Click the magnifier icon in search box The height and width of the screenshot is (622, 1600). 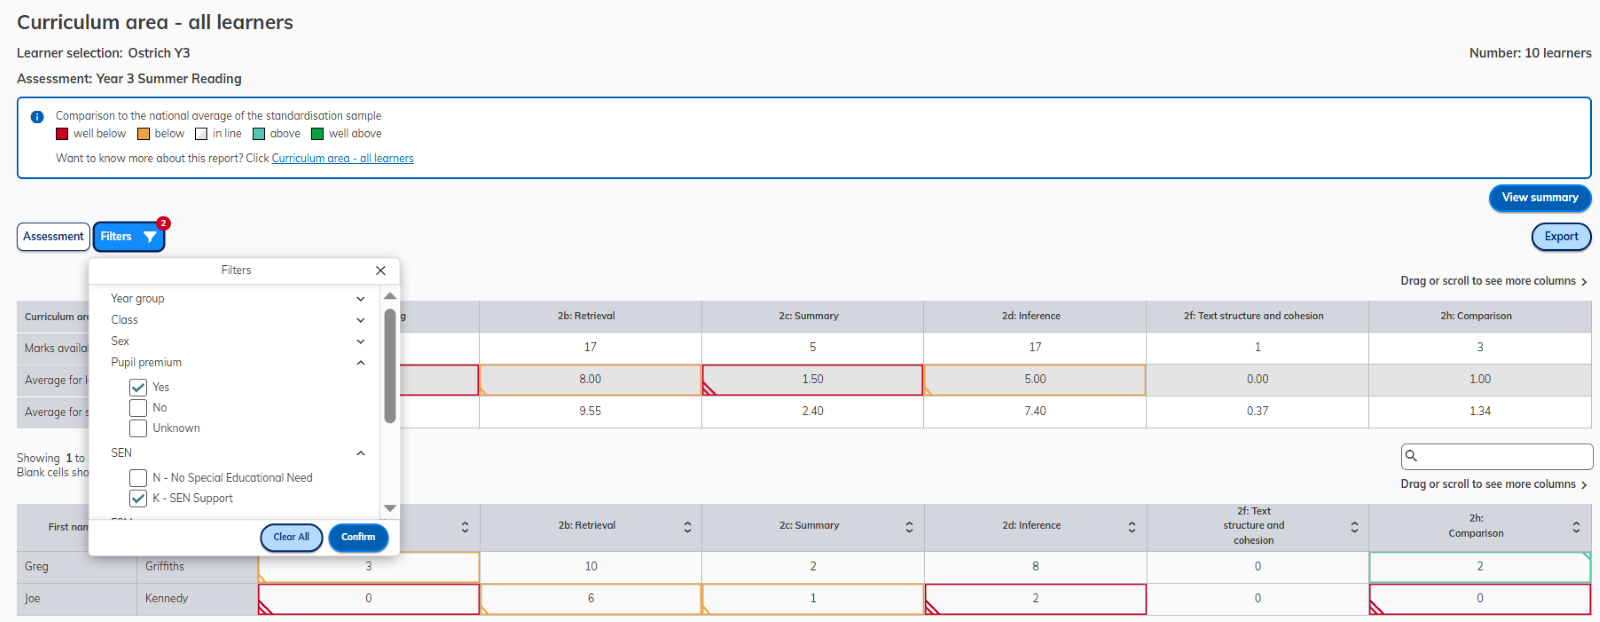click(x=1411, y=456)
